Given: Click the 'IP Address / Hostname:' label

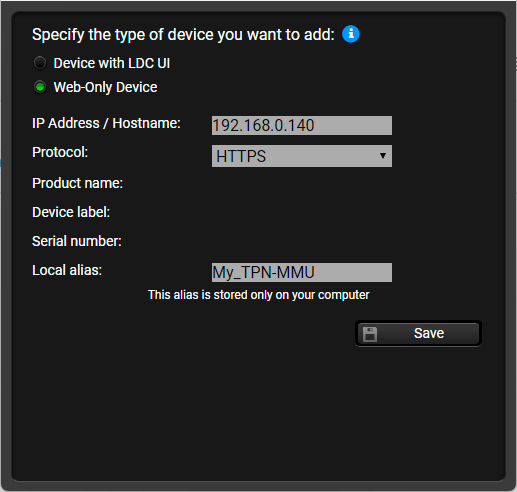Looking at the screenshot, I should (106, 123).
